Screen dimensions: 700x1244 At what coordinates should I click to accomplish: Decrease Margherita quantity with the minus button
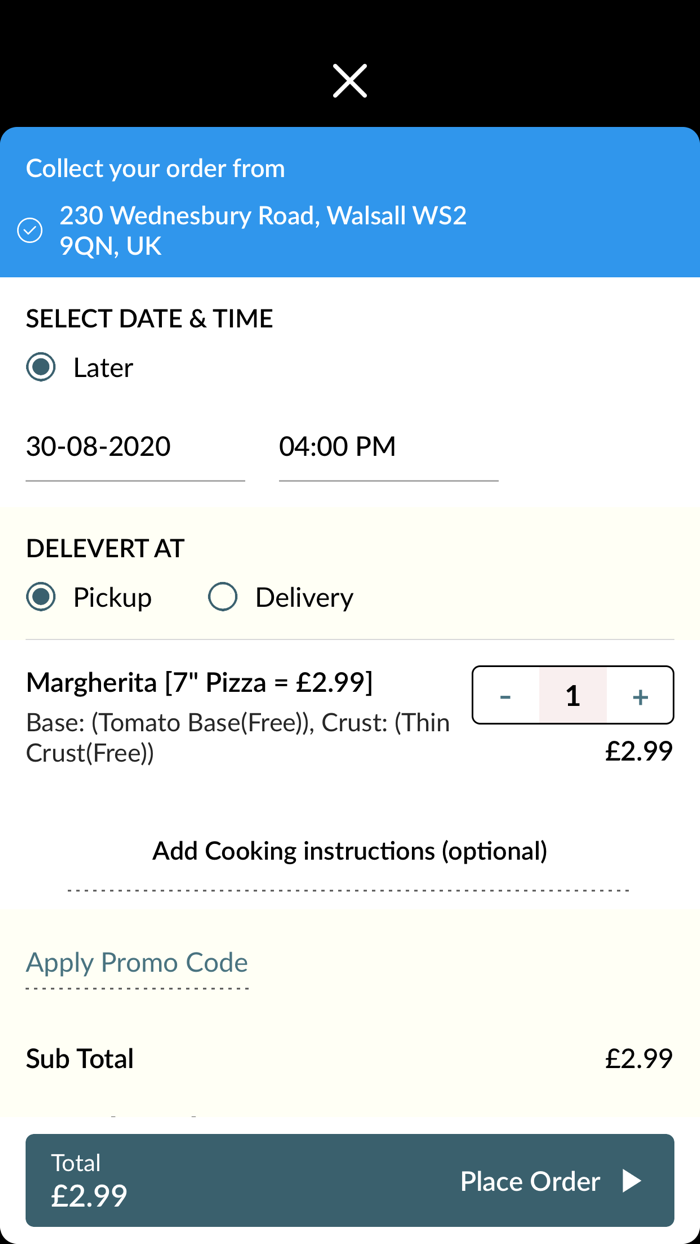[x=505, y=696]
